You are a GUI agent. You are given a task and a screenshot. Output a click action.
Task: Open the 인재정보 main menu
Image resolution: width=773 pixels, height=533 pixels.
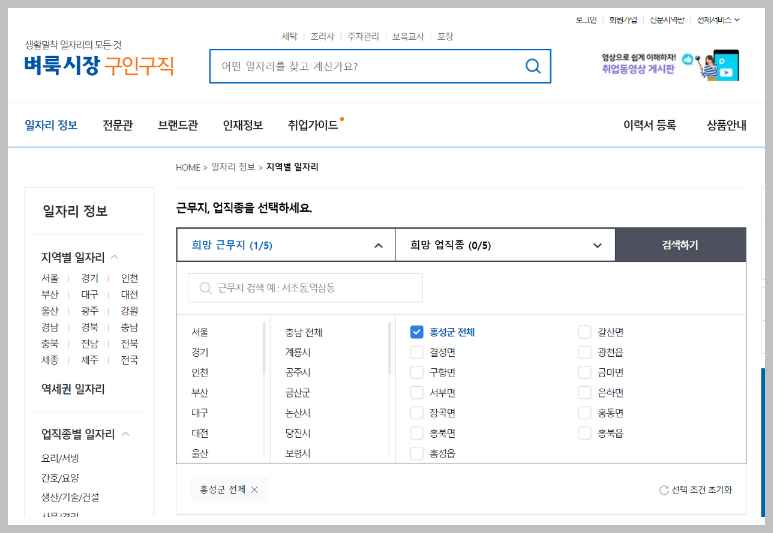point(243,125)
